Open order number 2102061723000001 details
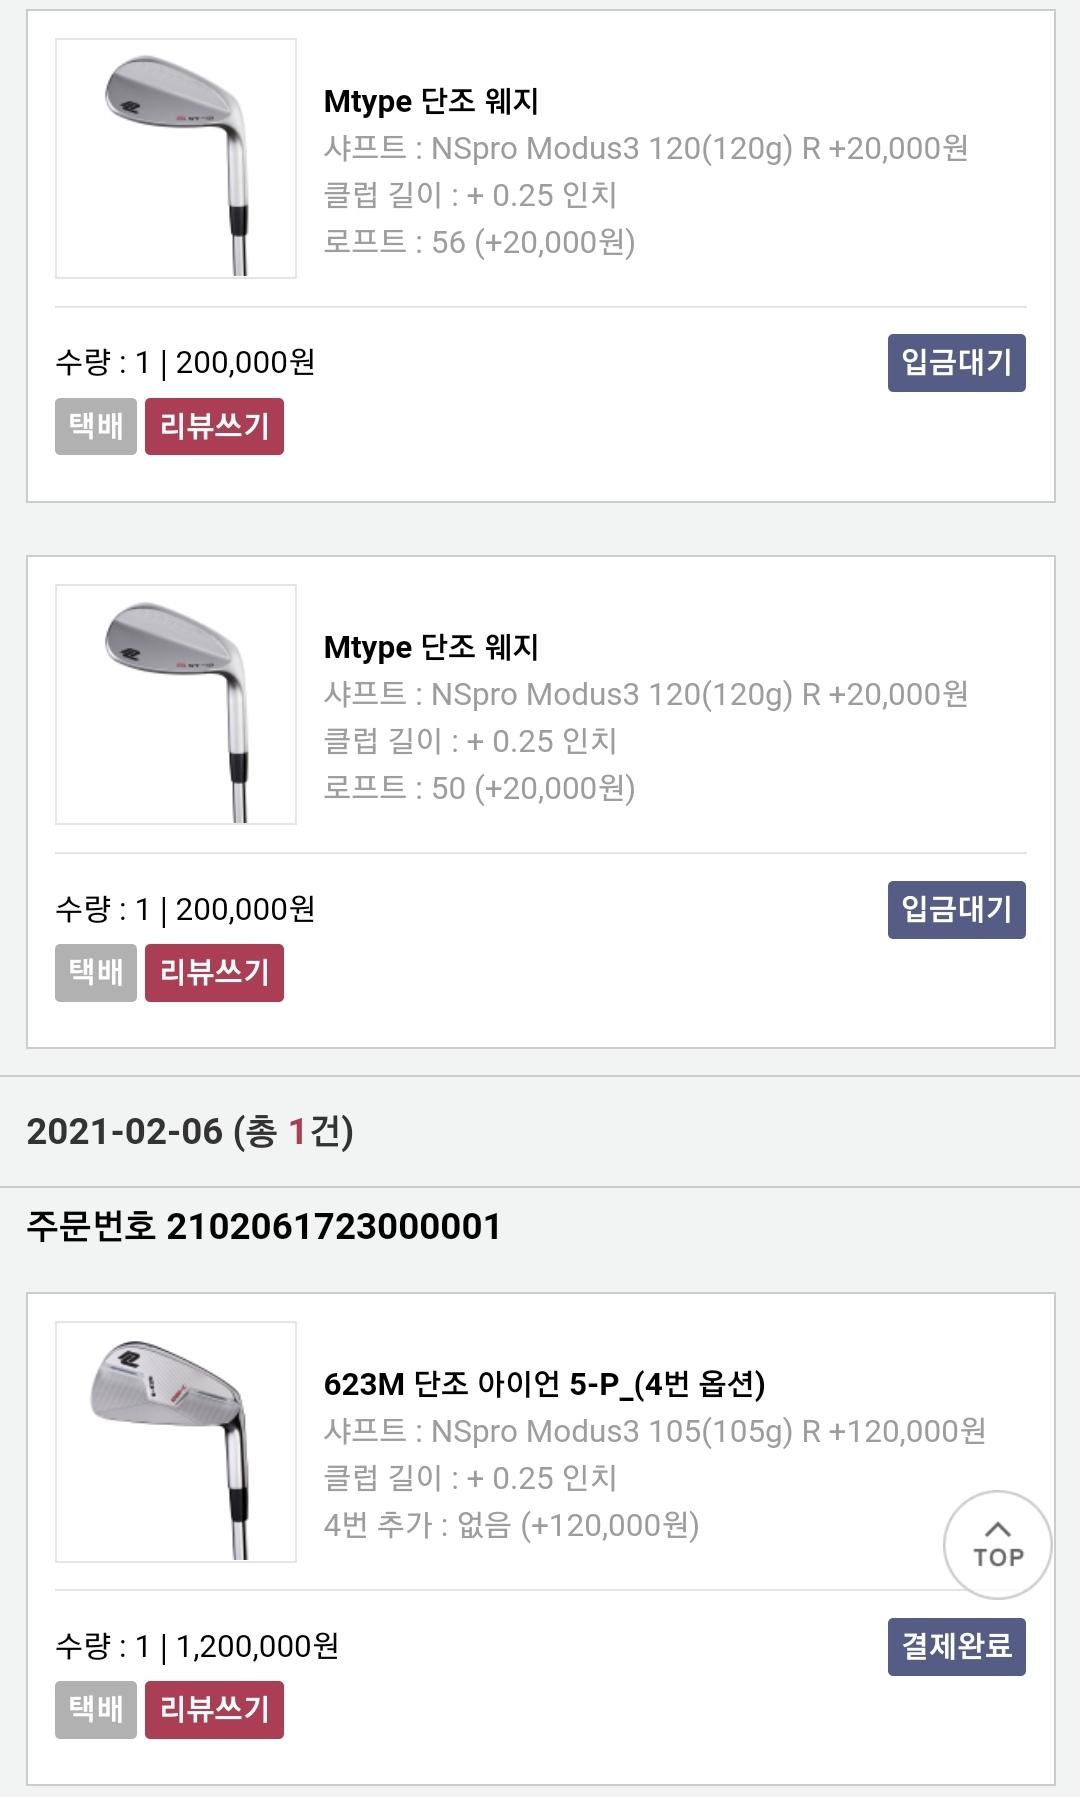 pos(264,1226)
